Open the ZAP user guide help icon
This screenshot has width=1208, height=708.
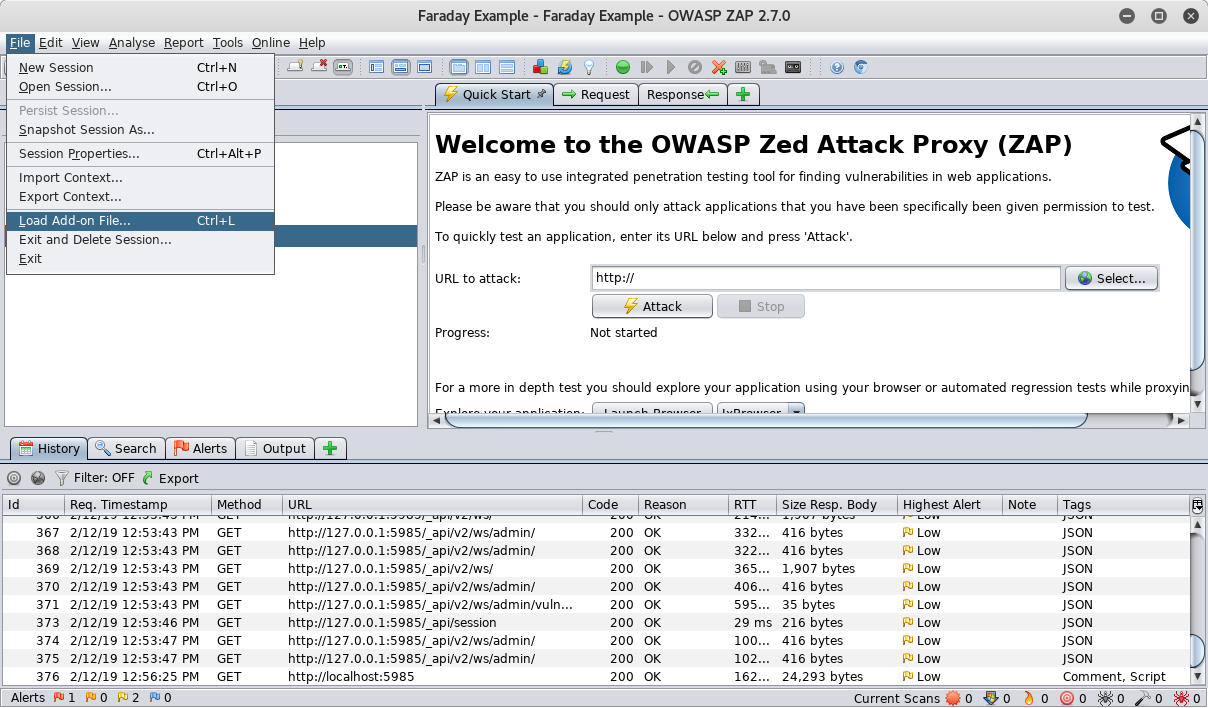tap(837, 67)
